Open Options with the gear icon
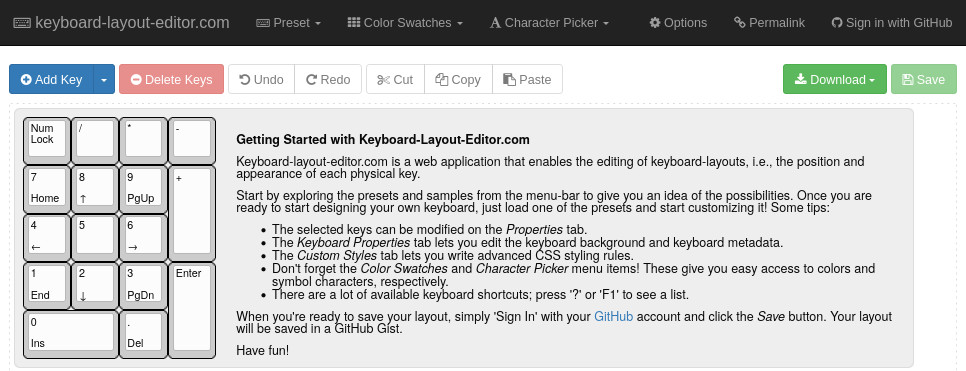The width and height of the screenshot is (966, 371). click(678, 23)
